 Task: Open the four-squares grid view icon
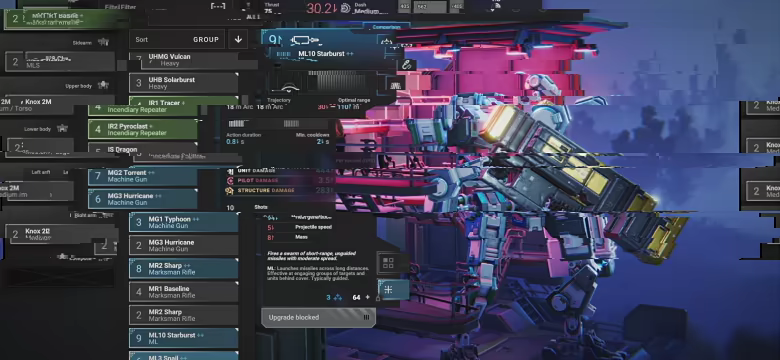[x=389, y=264]
